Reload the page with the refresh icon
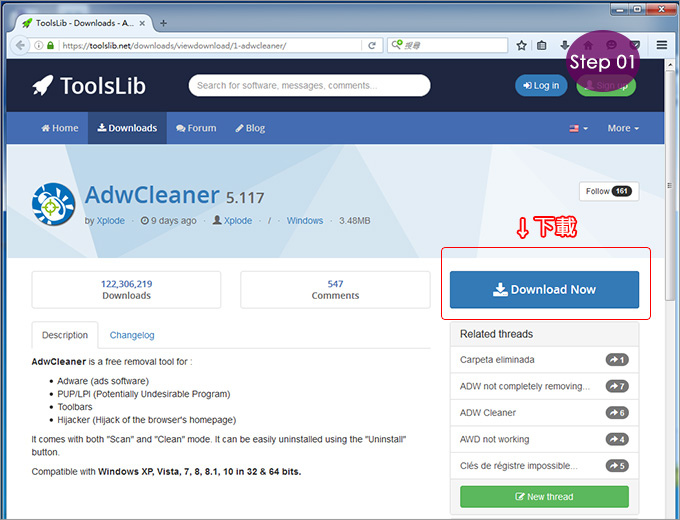The image size is (680, 520). [372, 45]
